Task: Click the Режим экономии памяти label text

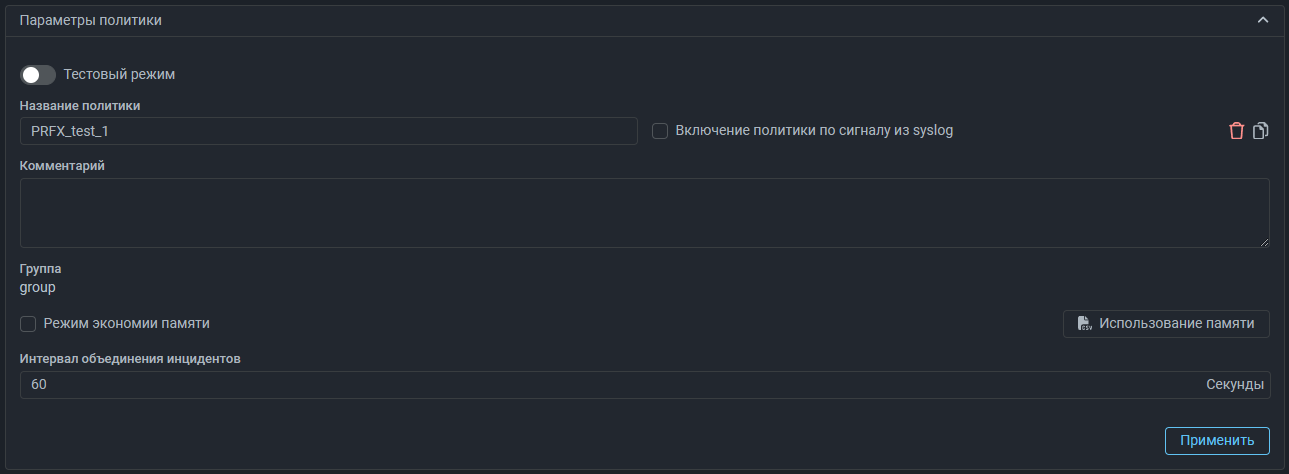Action: click(126, 323)
